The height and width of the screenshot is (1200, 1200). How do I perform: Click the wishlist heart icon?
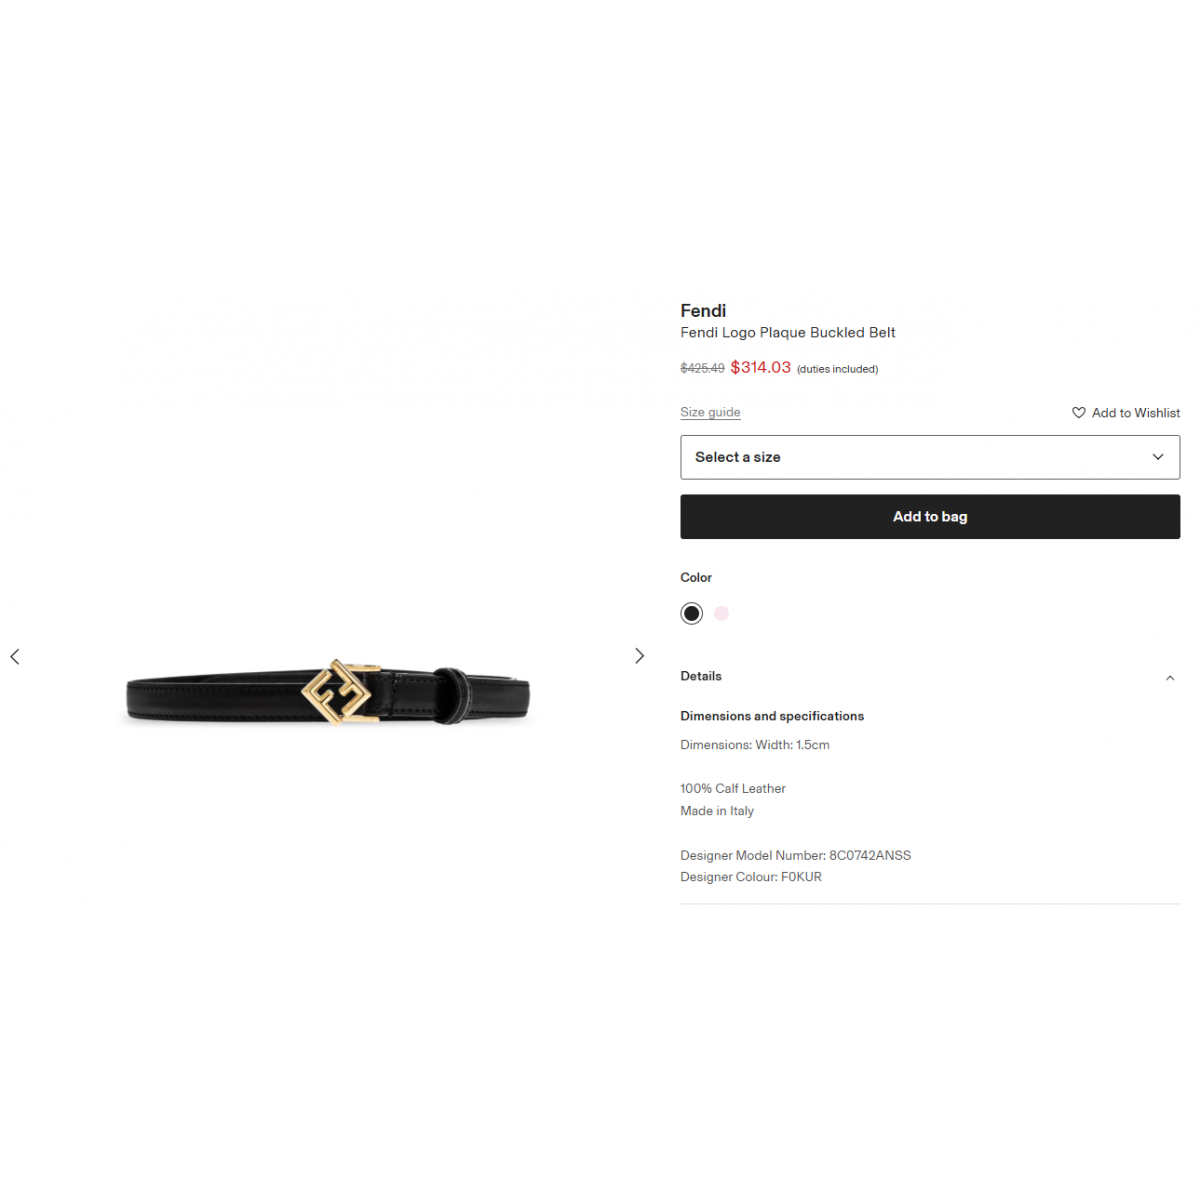(1079, 413)
